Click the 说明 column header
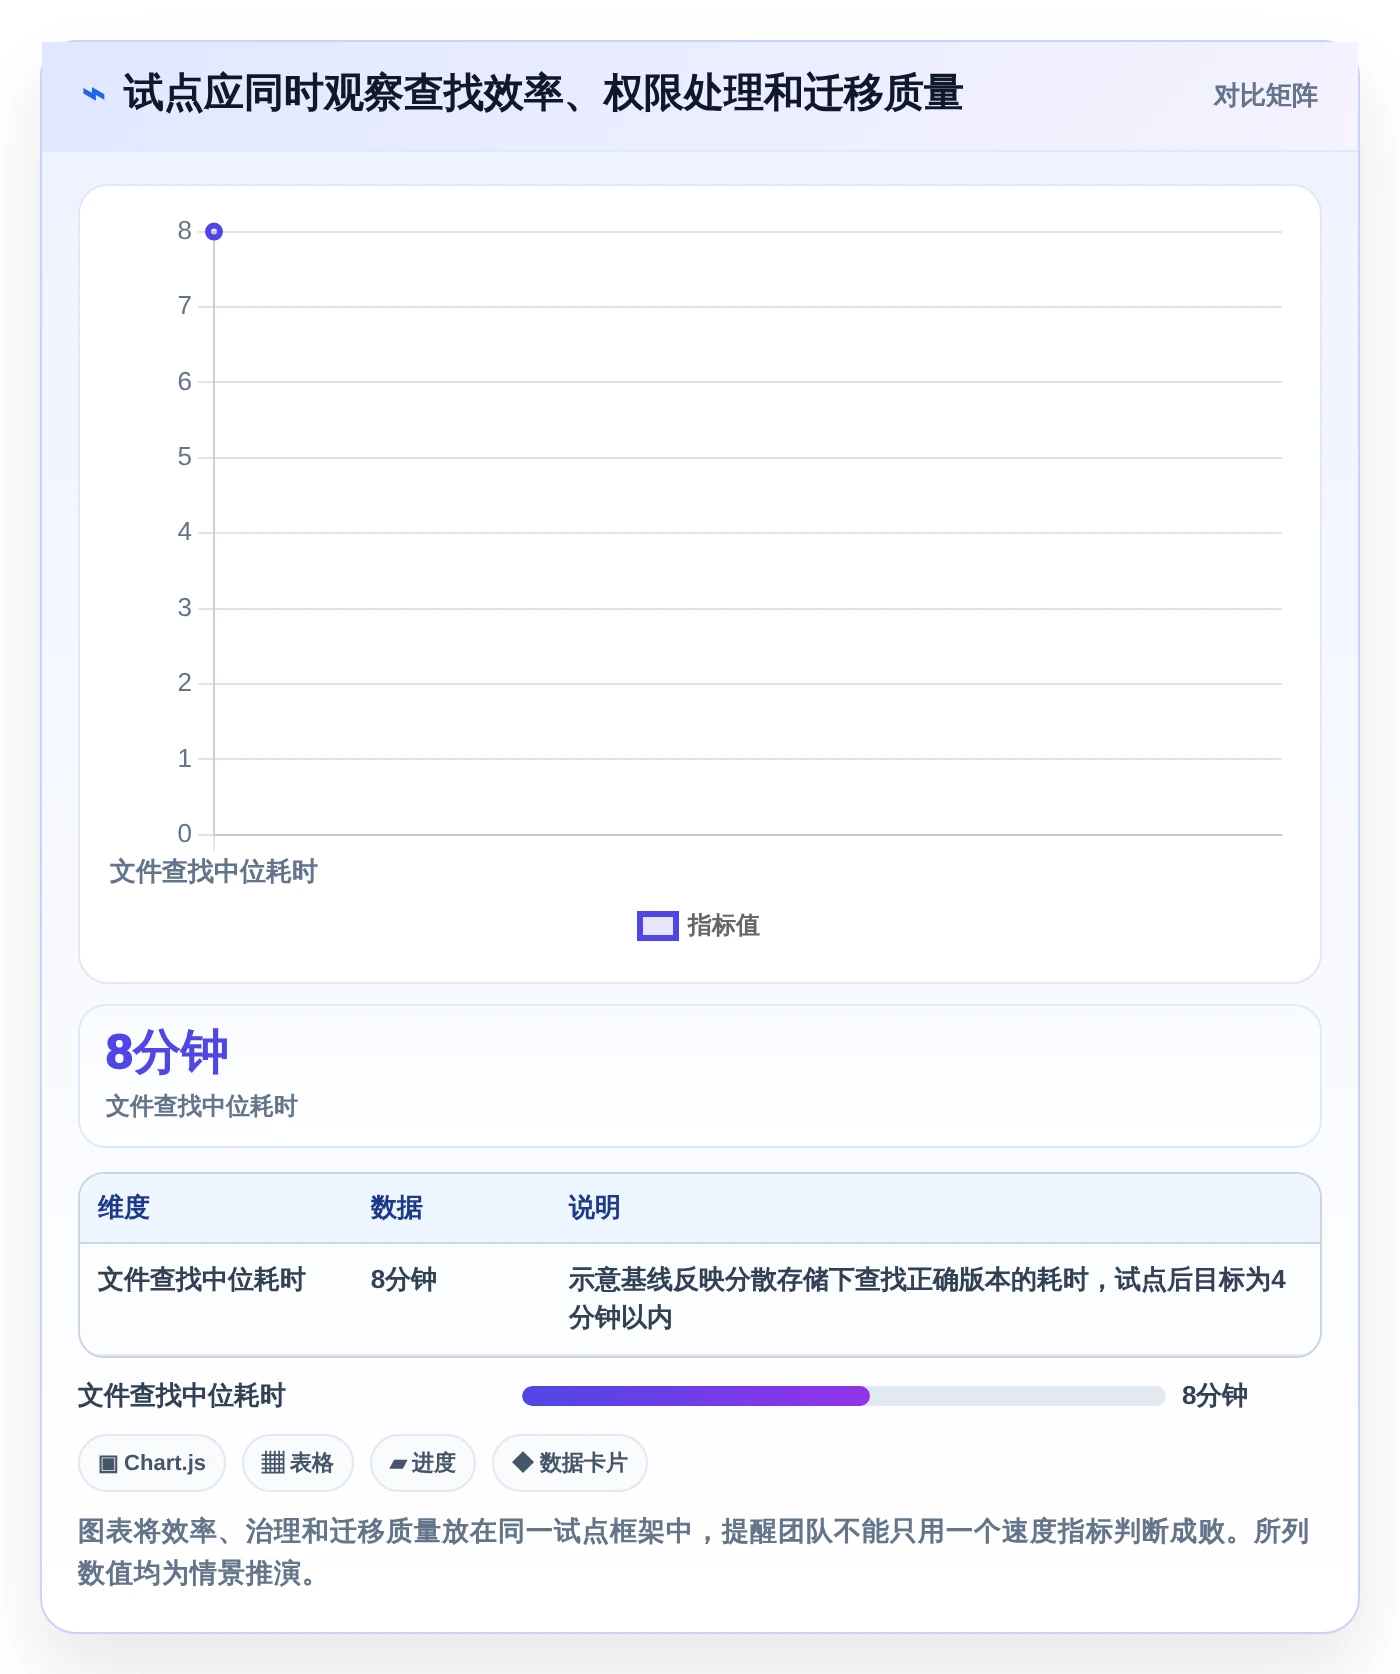Image resolution: width=1400 pixels, height=1674 pixels. pyautogui.click(x=595, y=1208)
